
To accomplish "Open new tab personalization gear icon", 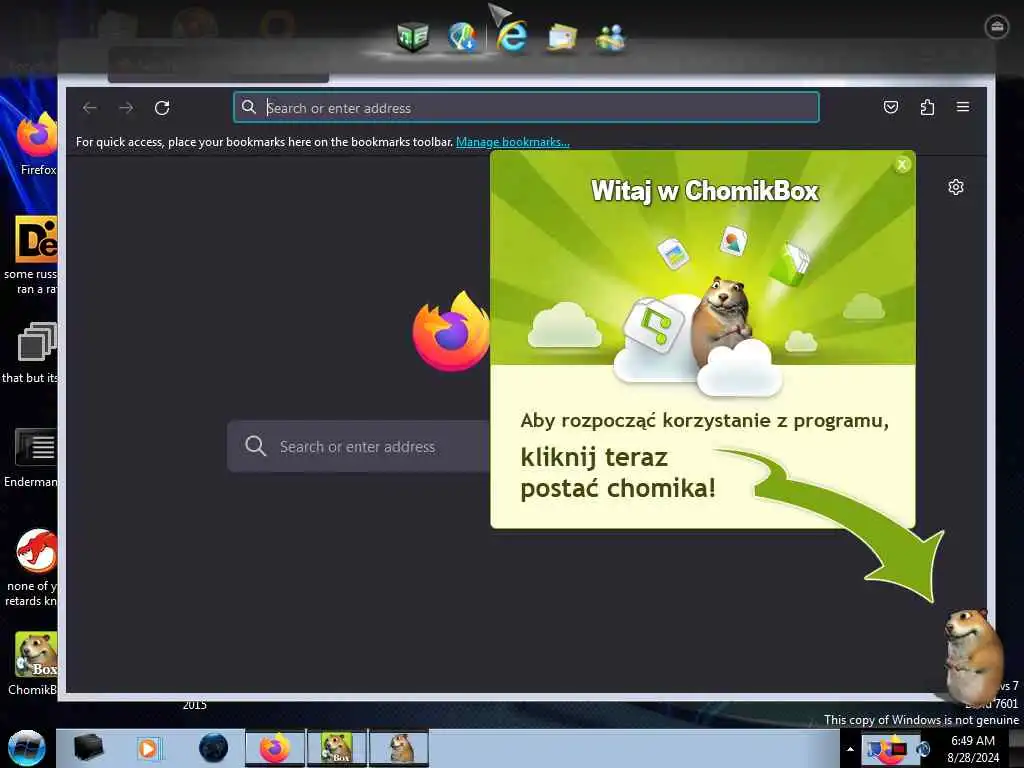I will (955, 187).
